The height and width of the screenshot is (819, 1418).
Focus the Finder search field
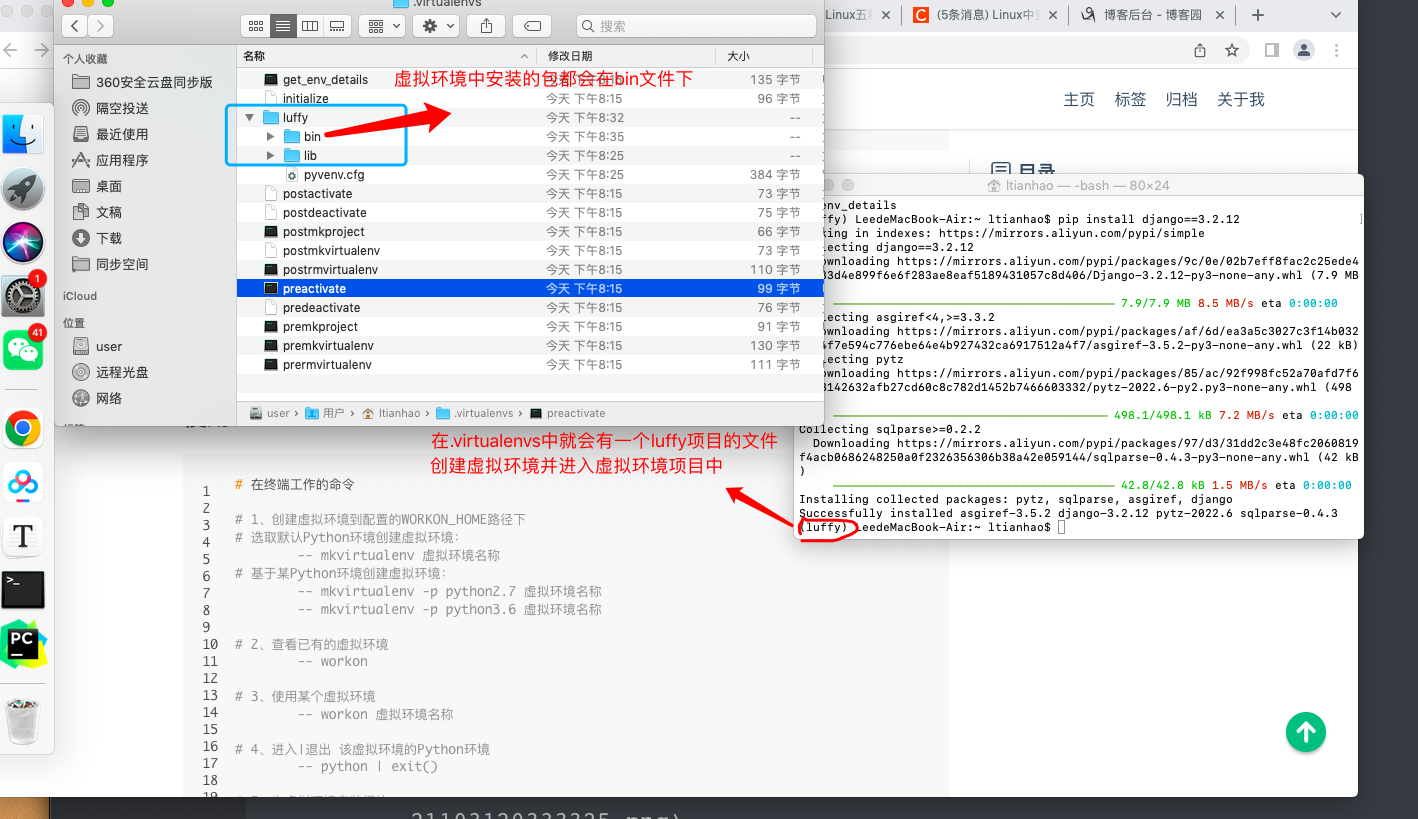click(695, 26)
